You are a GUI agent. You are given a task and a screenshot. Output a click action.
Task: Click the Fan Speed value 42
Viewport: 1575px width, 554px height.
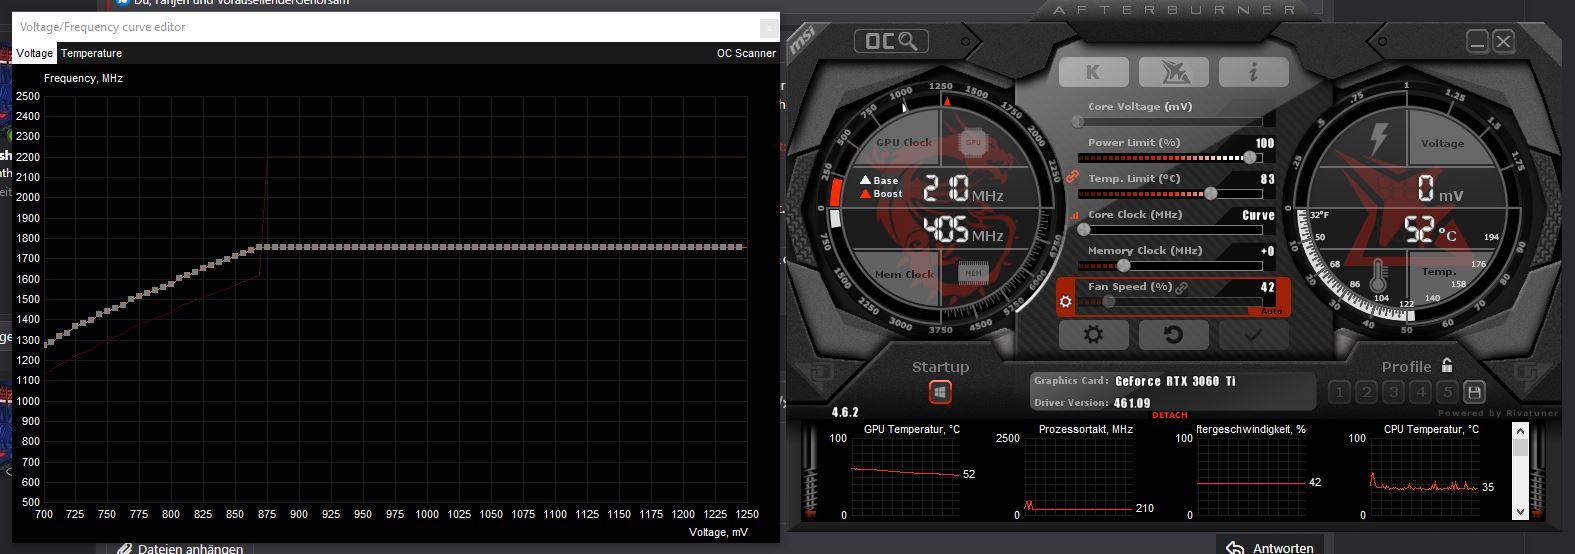coord(1267,287)
